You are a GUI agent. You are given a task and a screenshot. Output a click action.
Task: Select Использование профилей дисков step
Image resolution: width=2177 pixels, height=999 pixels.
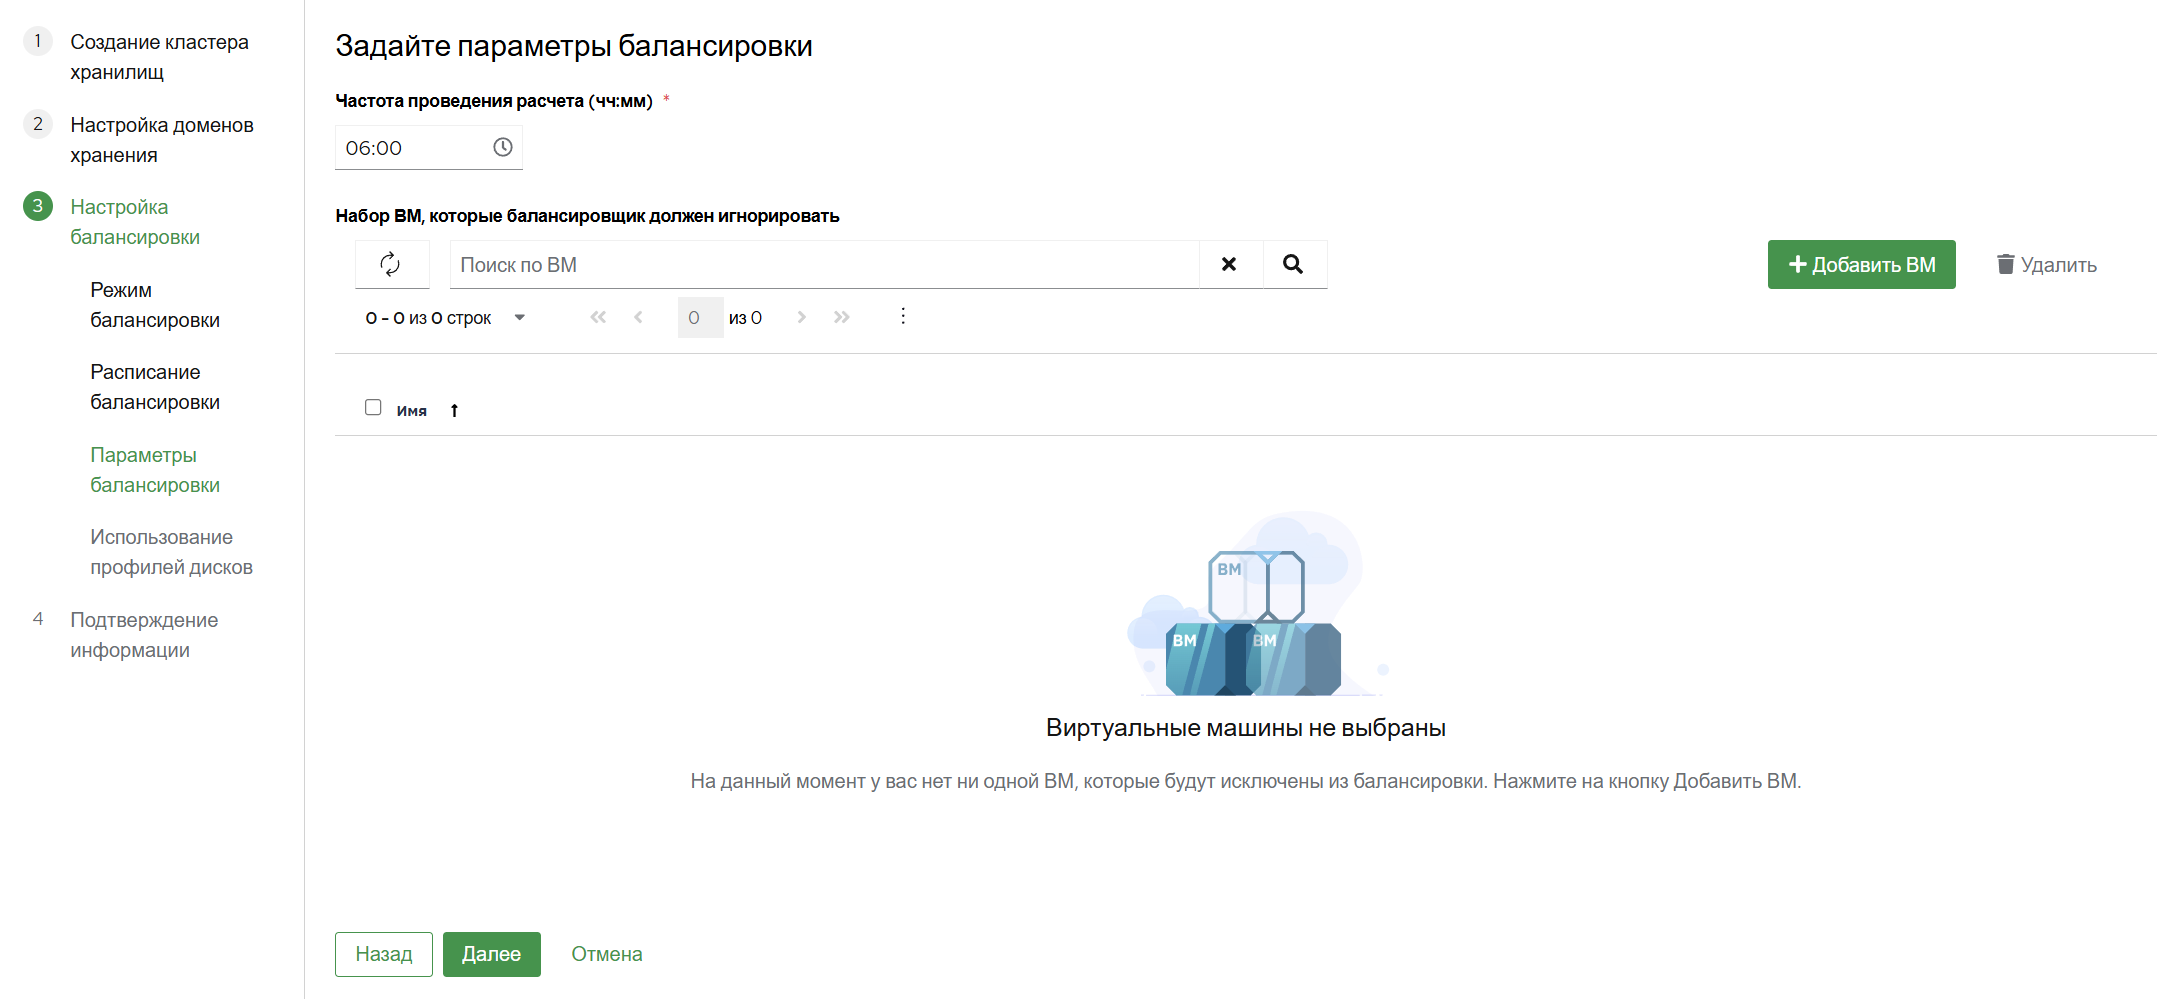171,552
